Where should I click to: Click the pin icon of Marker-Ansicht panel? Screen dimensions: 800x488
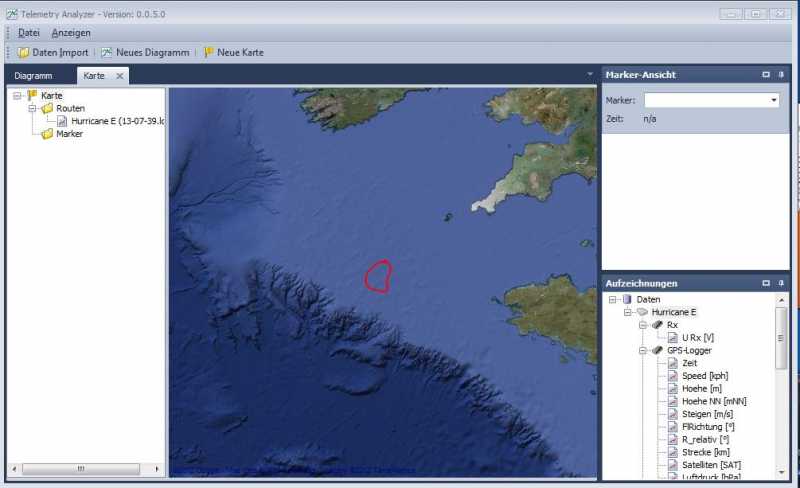click(x=781, y=75)
